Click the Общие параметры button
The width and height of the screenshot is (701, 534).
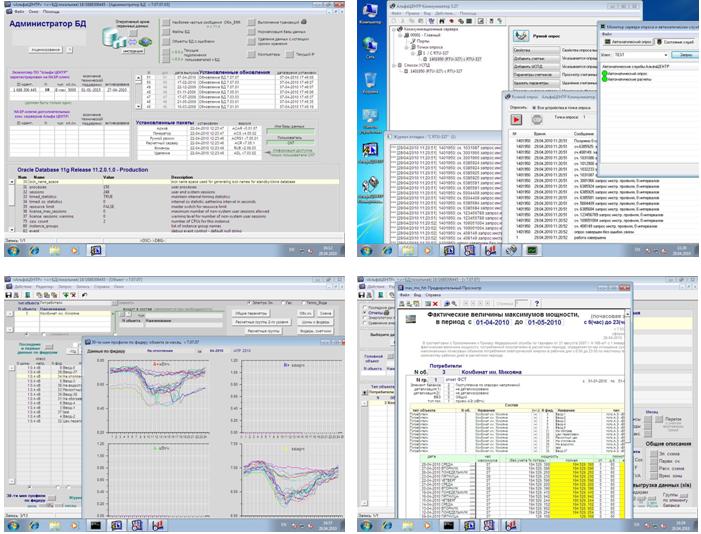(x=251, y=314)
